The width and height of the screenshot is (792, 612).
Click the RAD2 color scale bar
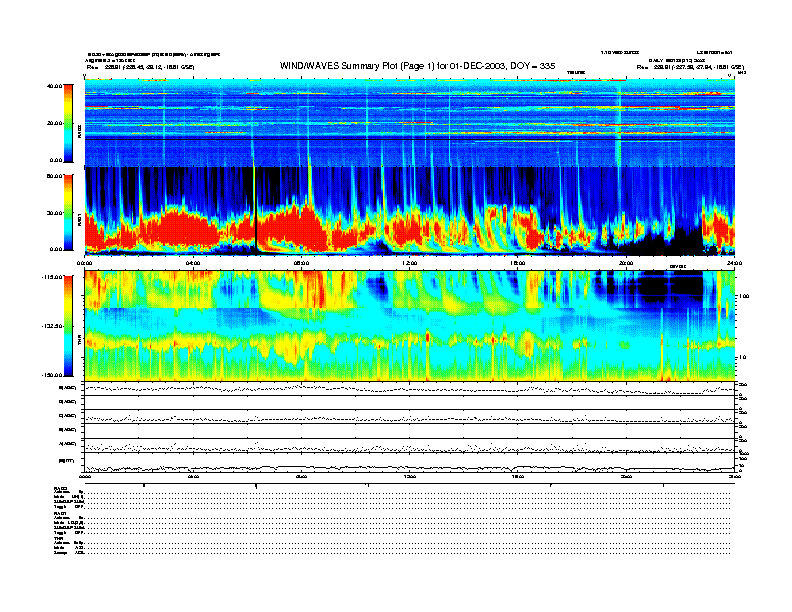coord(68,123)
